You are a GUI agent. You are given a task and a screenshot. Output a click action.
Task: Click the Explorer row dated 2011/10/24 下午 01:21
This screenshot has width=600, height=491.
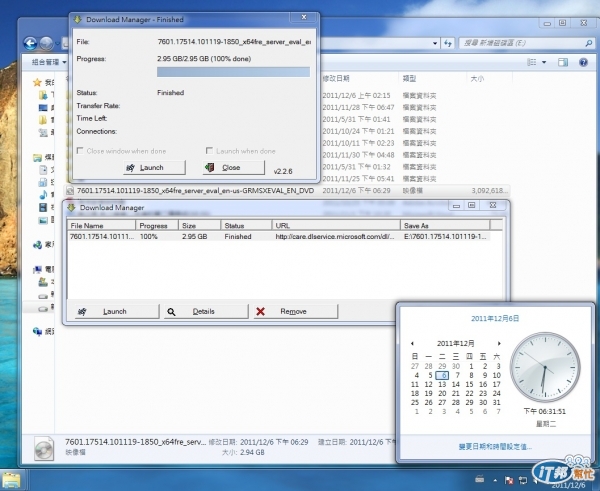tap(287, 131)
